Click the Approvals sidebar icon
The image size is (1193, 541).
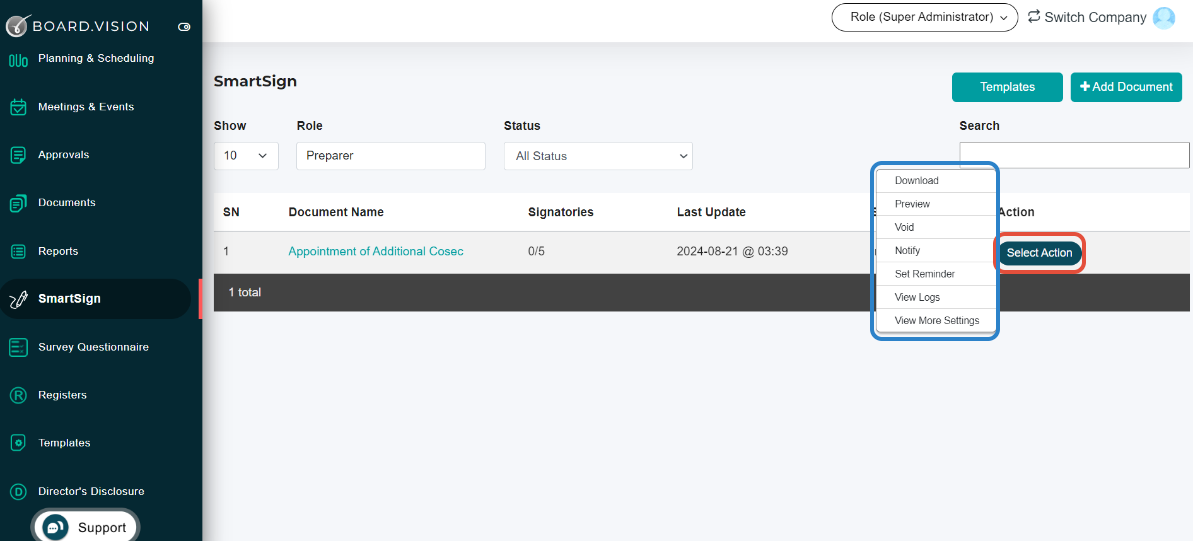coord(18,155)
